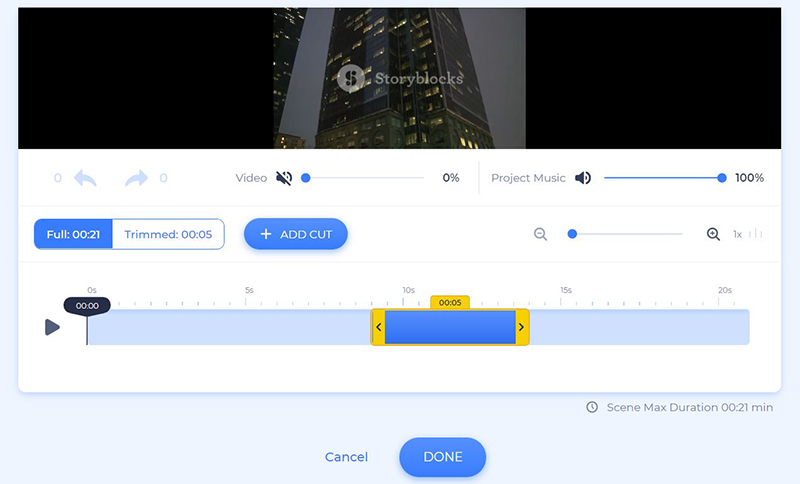Screen dimensions: 800x484
Task: Click the zoom in magnifier icon
Action: click(x=713, y=234)
